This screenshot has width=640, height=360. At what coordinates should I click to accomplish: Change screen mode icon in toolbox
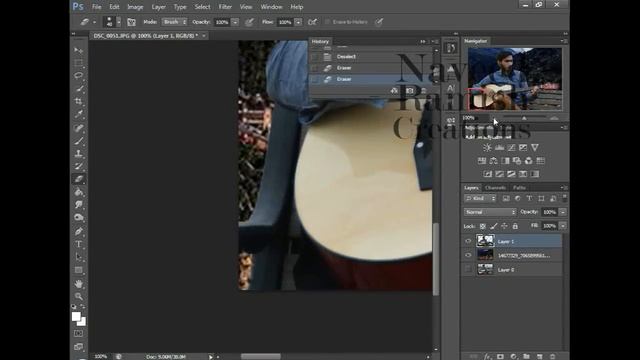click(78, 347)
